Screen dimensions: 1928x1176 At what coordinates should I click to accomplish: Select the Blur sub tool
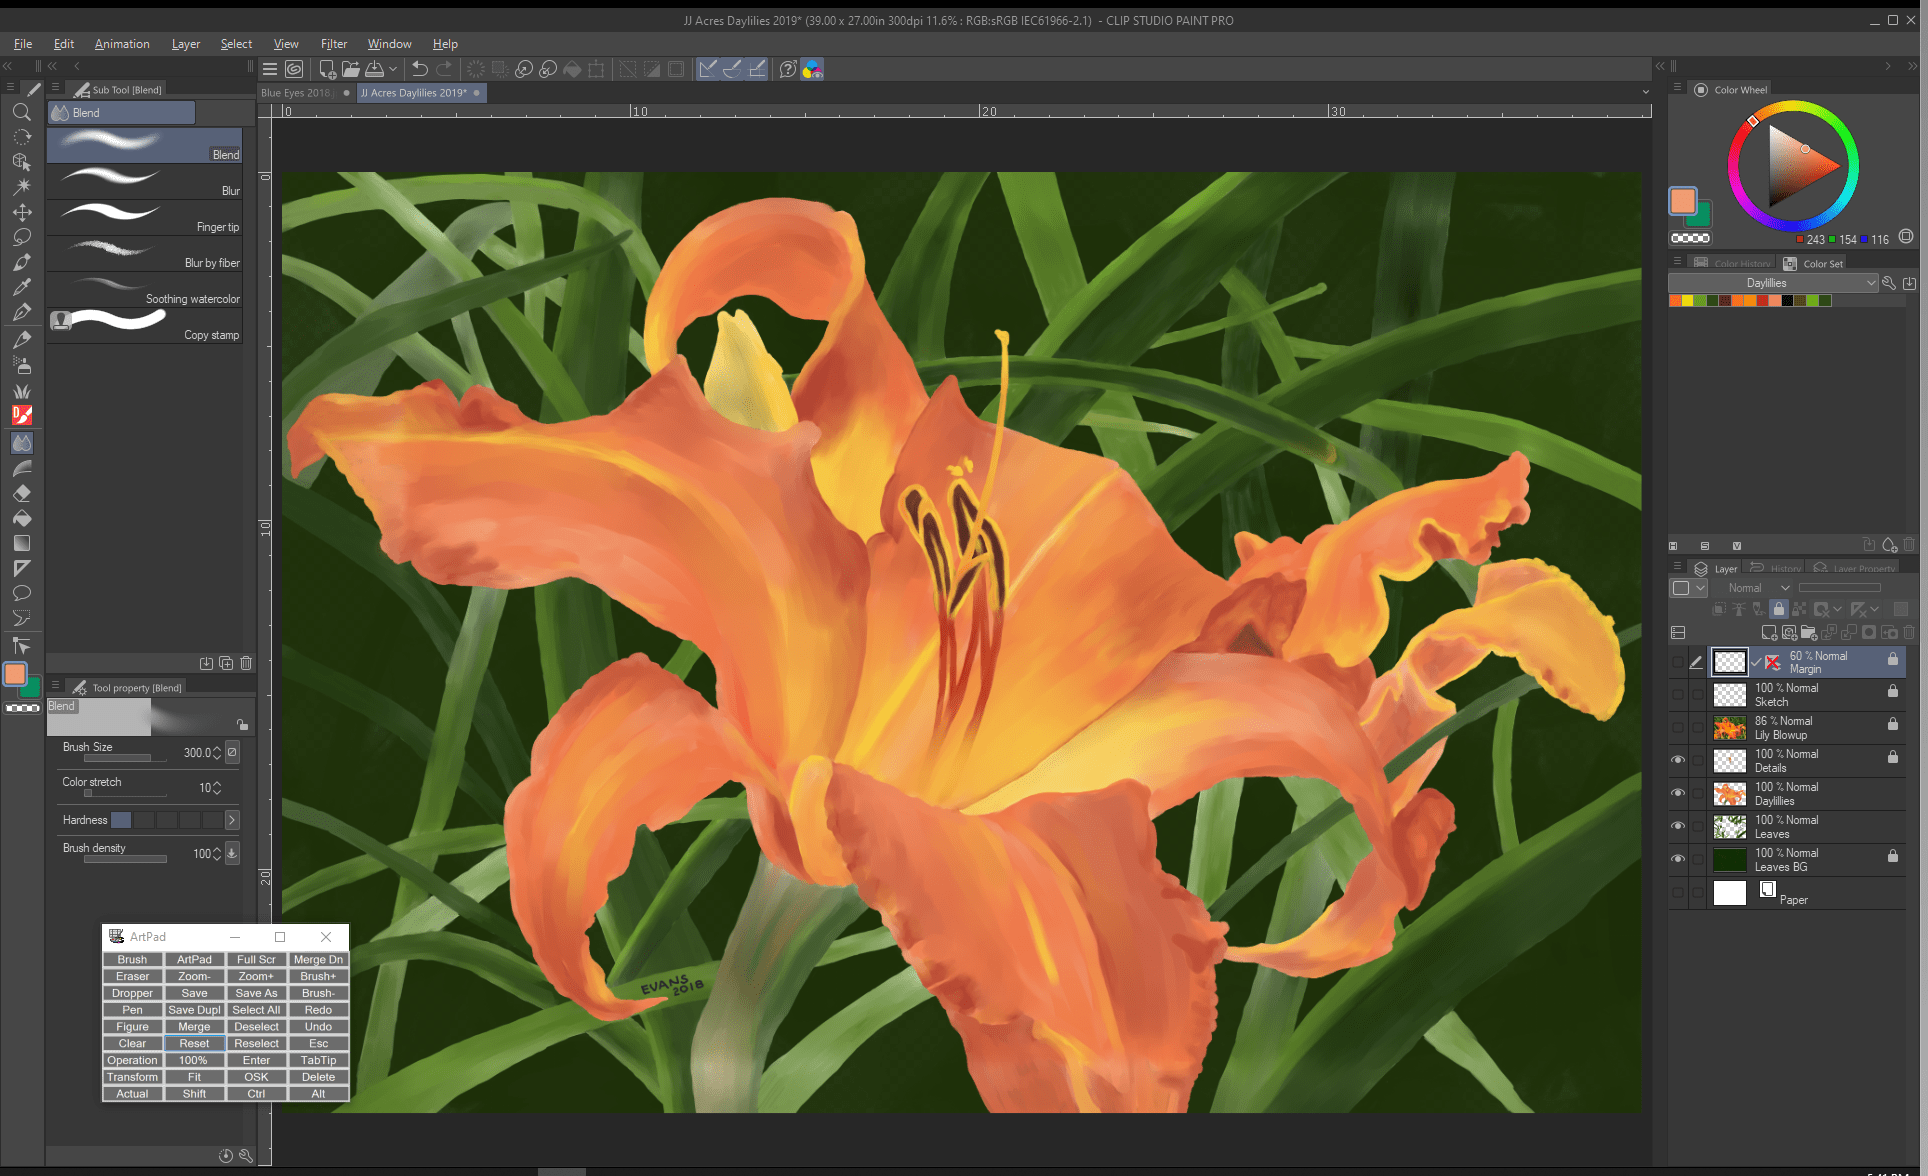(x=145, y=182)
